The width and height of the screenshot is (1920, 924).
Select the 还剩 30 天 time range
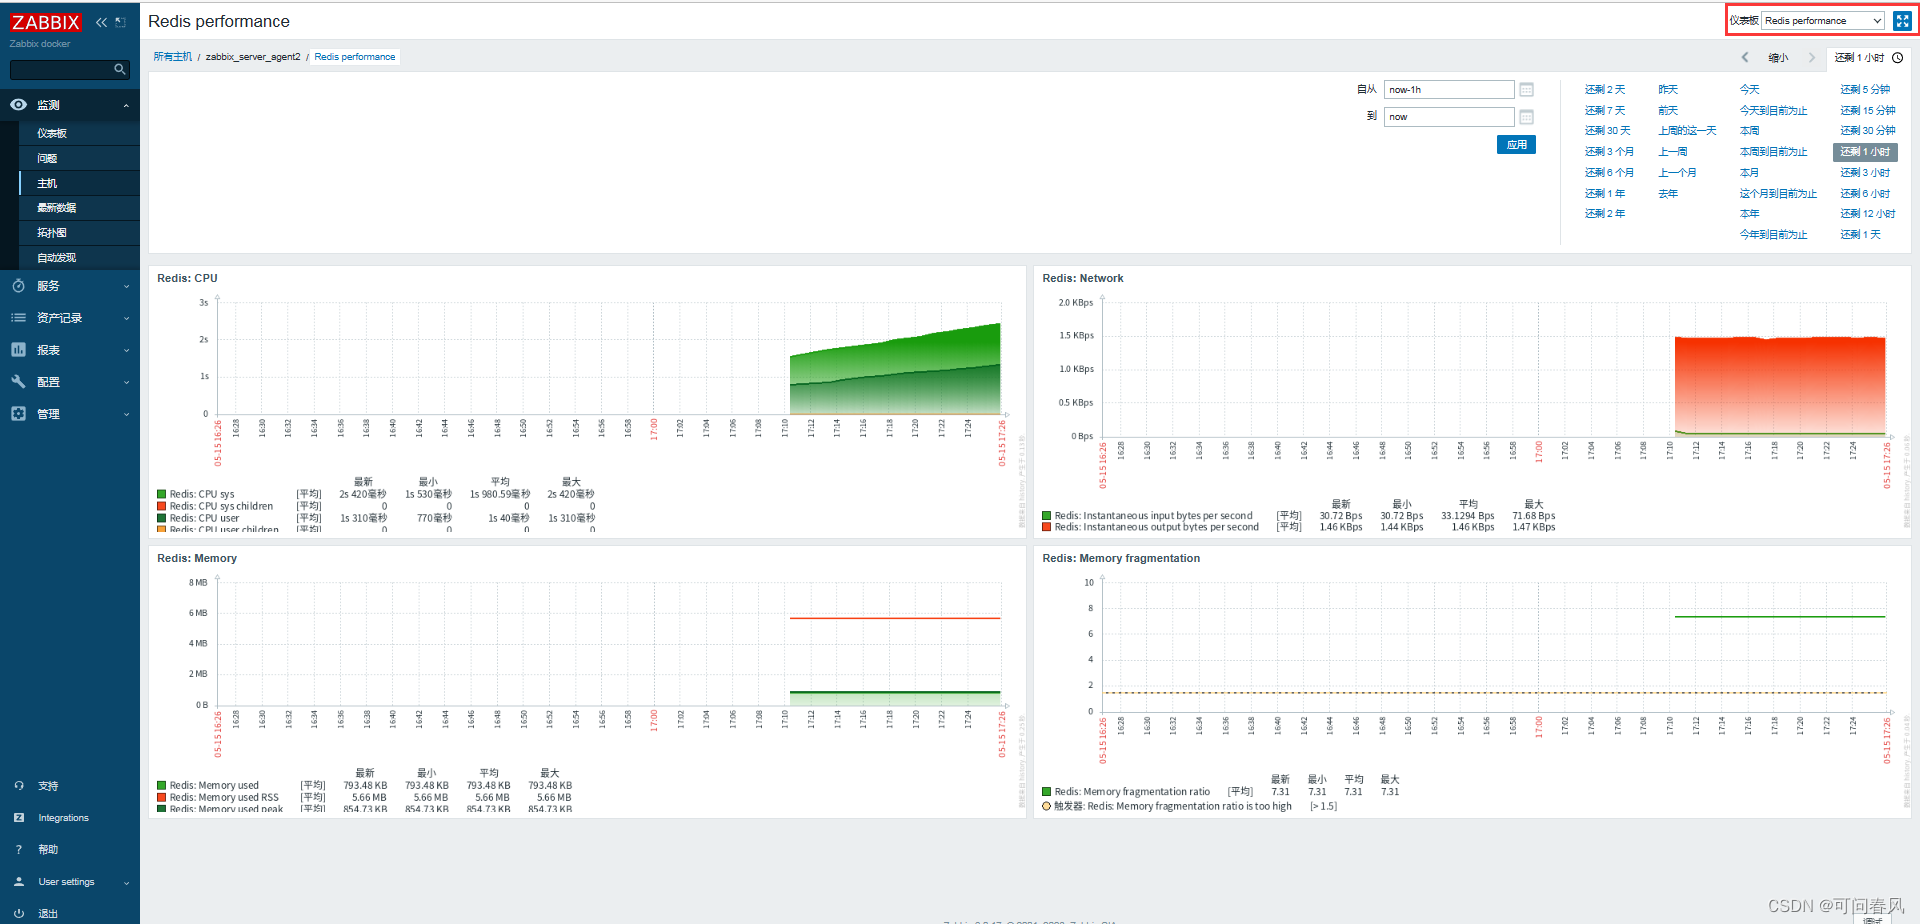click(x=1608, y=131)
